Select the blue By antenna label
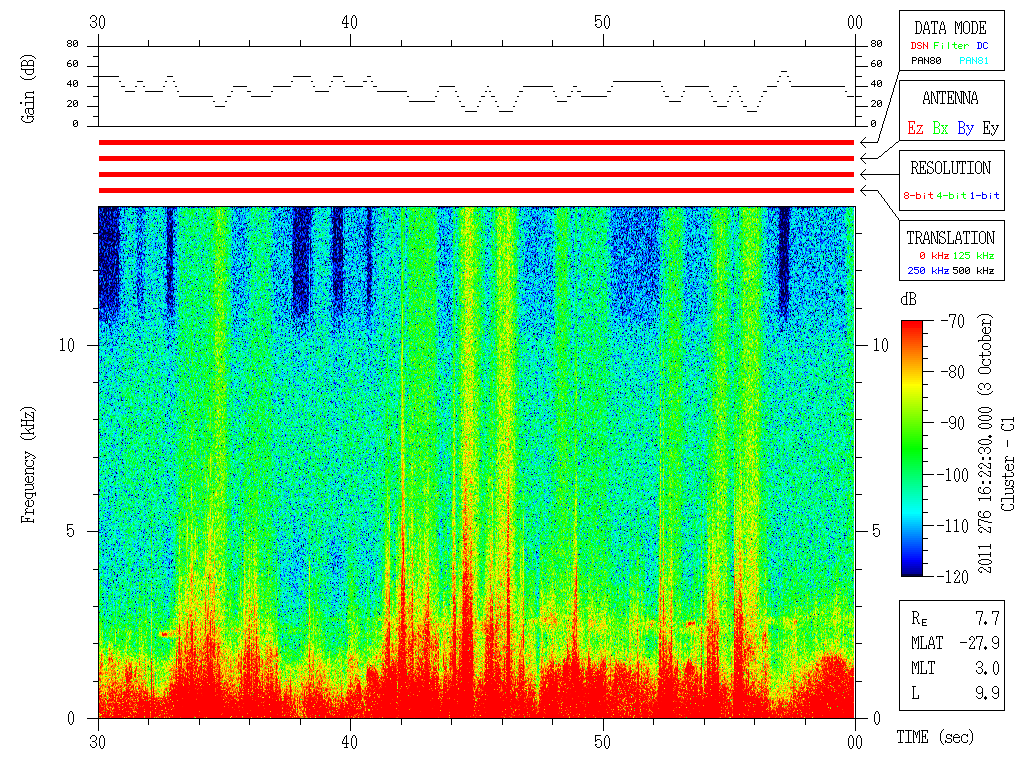The image size is (1024, 768). 965,129
